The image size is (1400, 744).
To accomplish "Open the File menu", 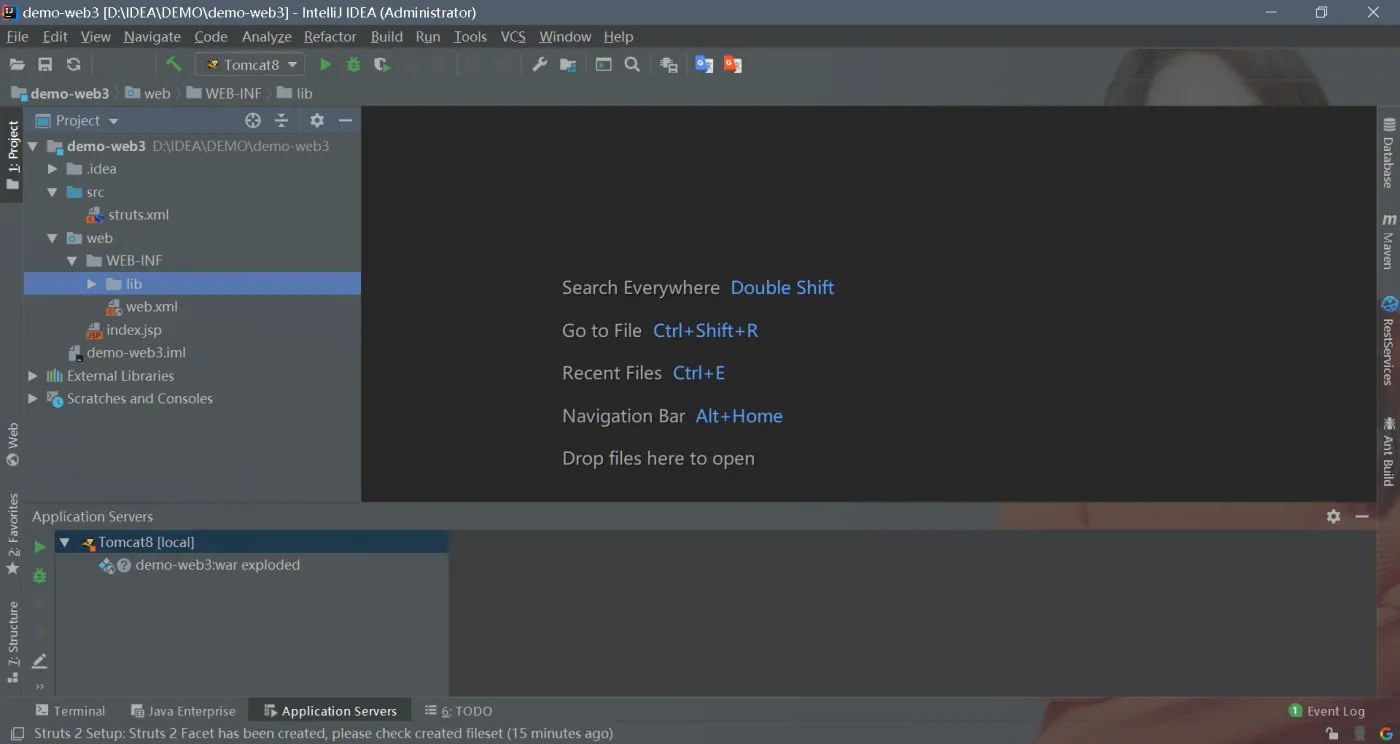I will 17,36.
